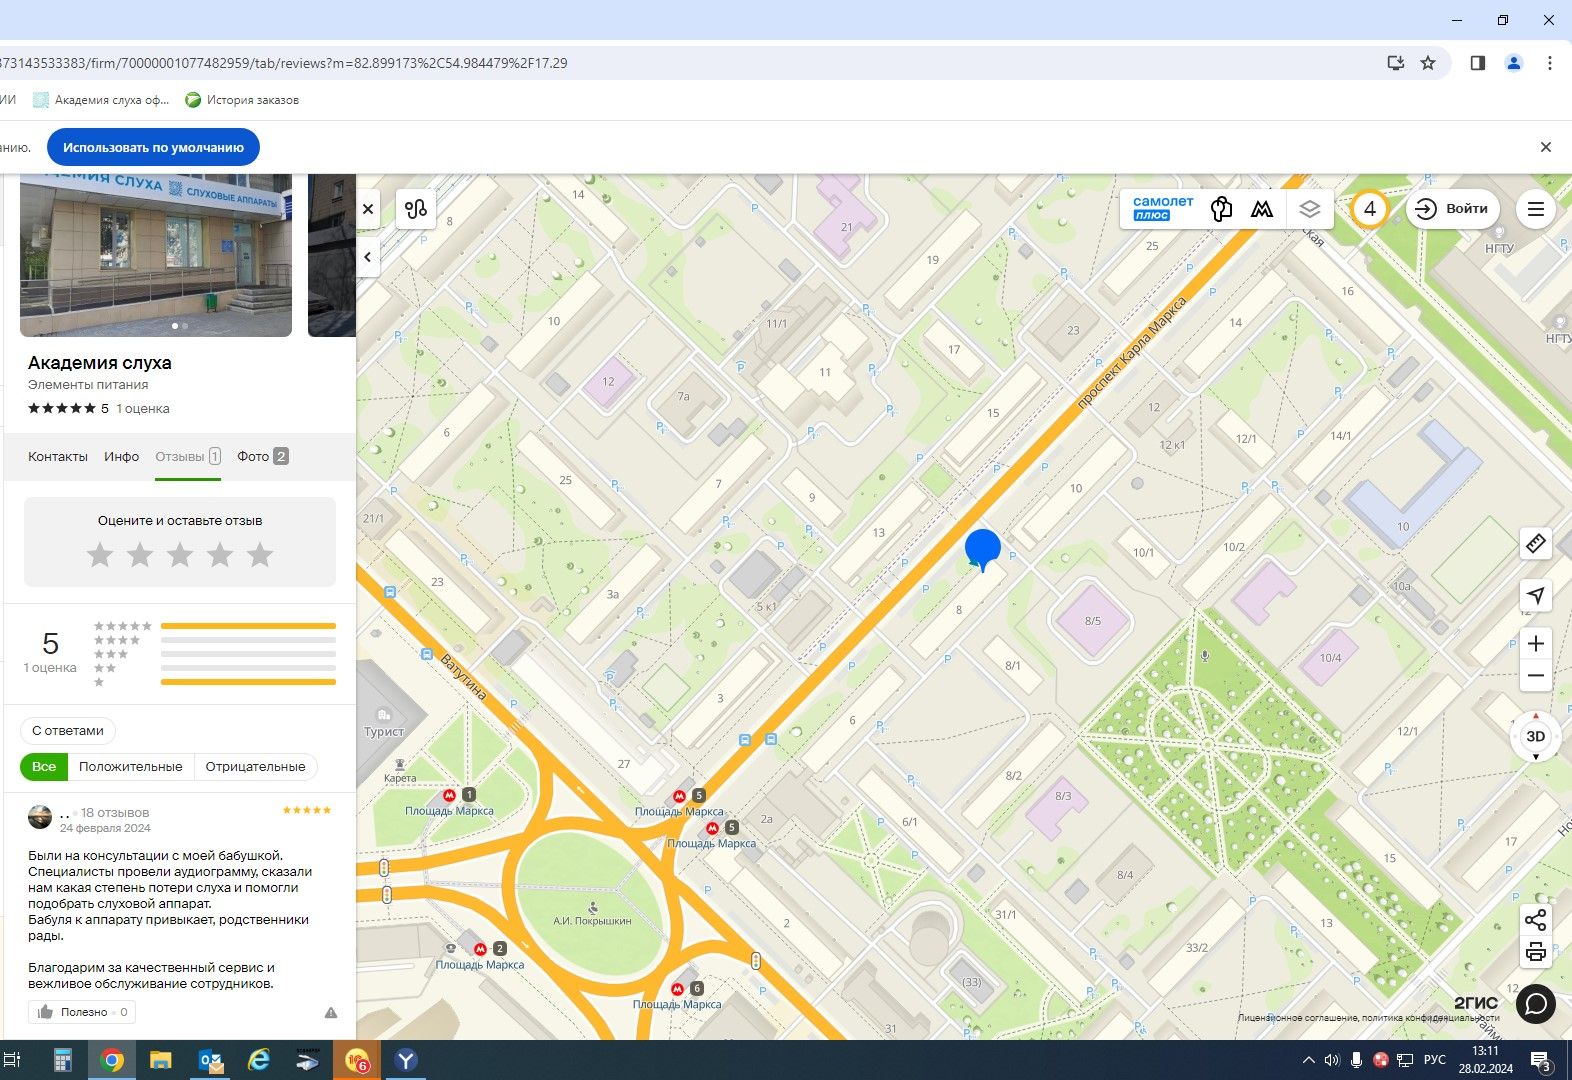Share the map via share icon

coord(1535,920)
